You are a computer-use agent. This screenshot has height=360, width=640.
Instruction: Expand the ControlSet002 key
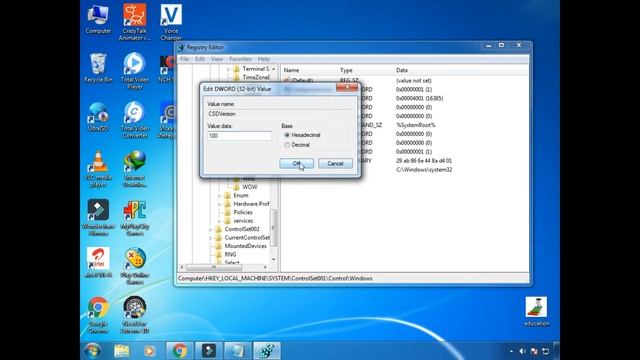pyautogui.click(x=211, y=229)
